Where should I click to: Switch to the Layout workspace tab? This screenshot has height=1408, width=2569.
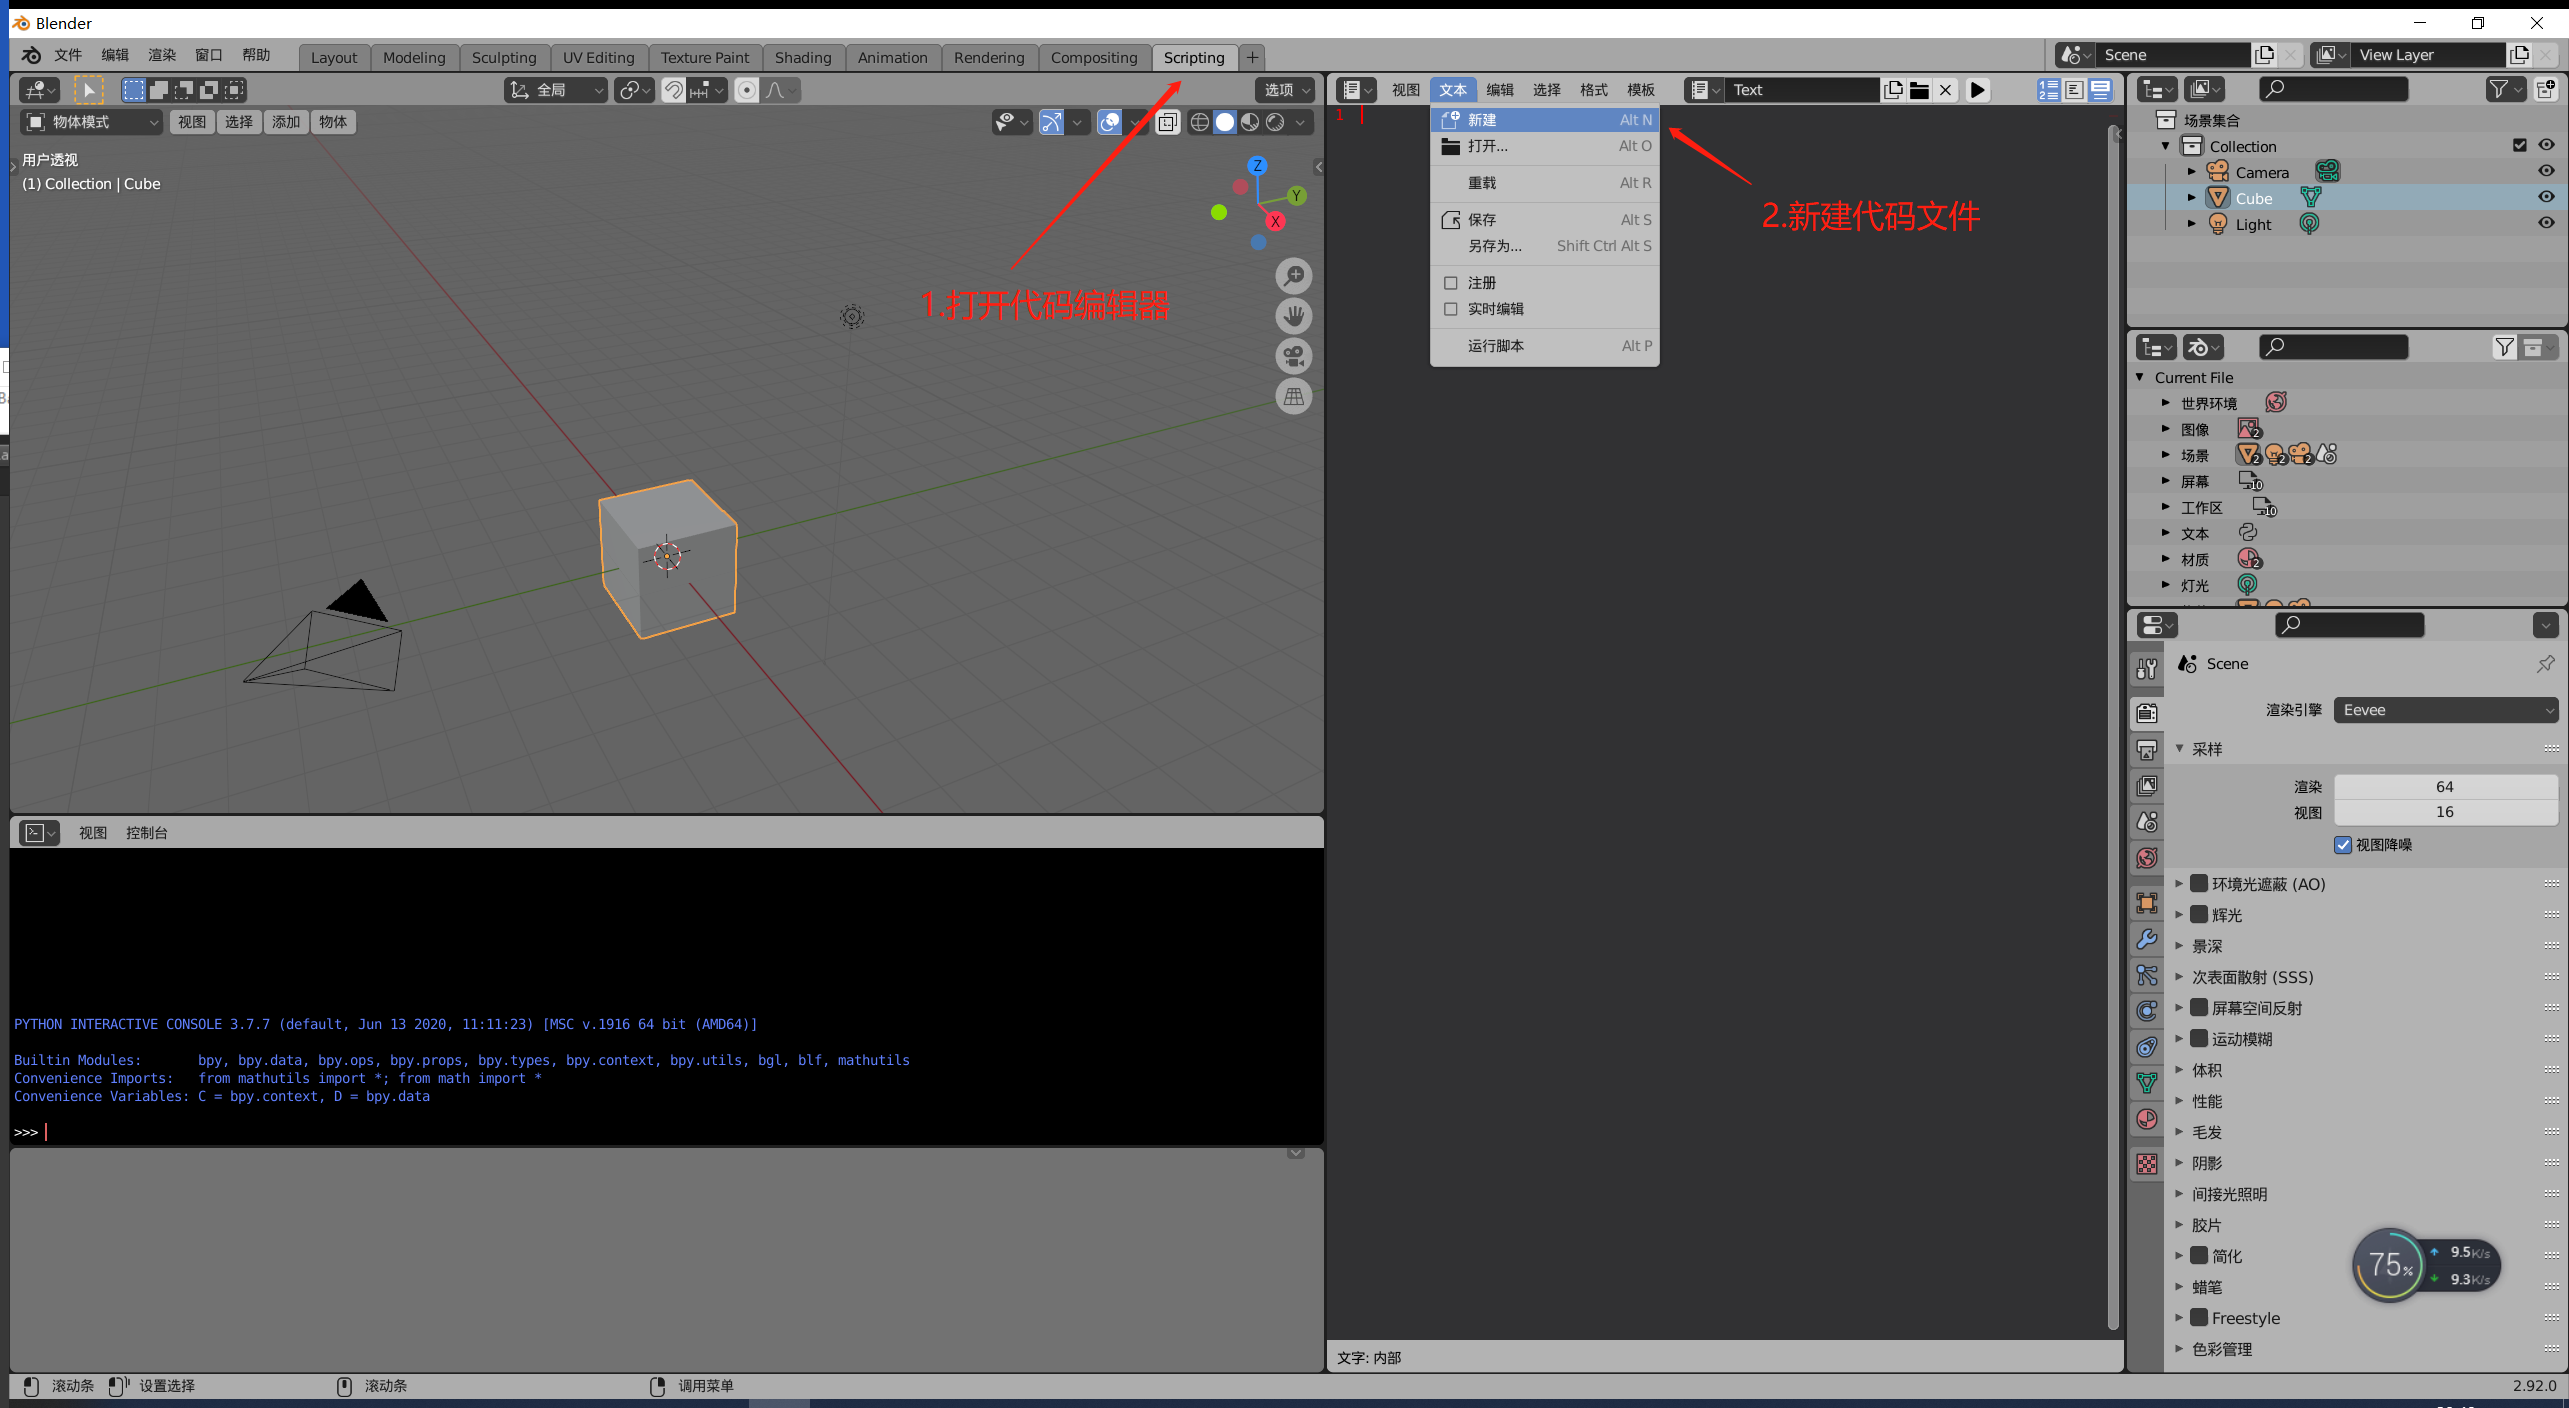[334, 57]
